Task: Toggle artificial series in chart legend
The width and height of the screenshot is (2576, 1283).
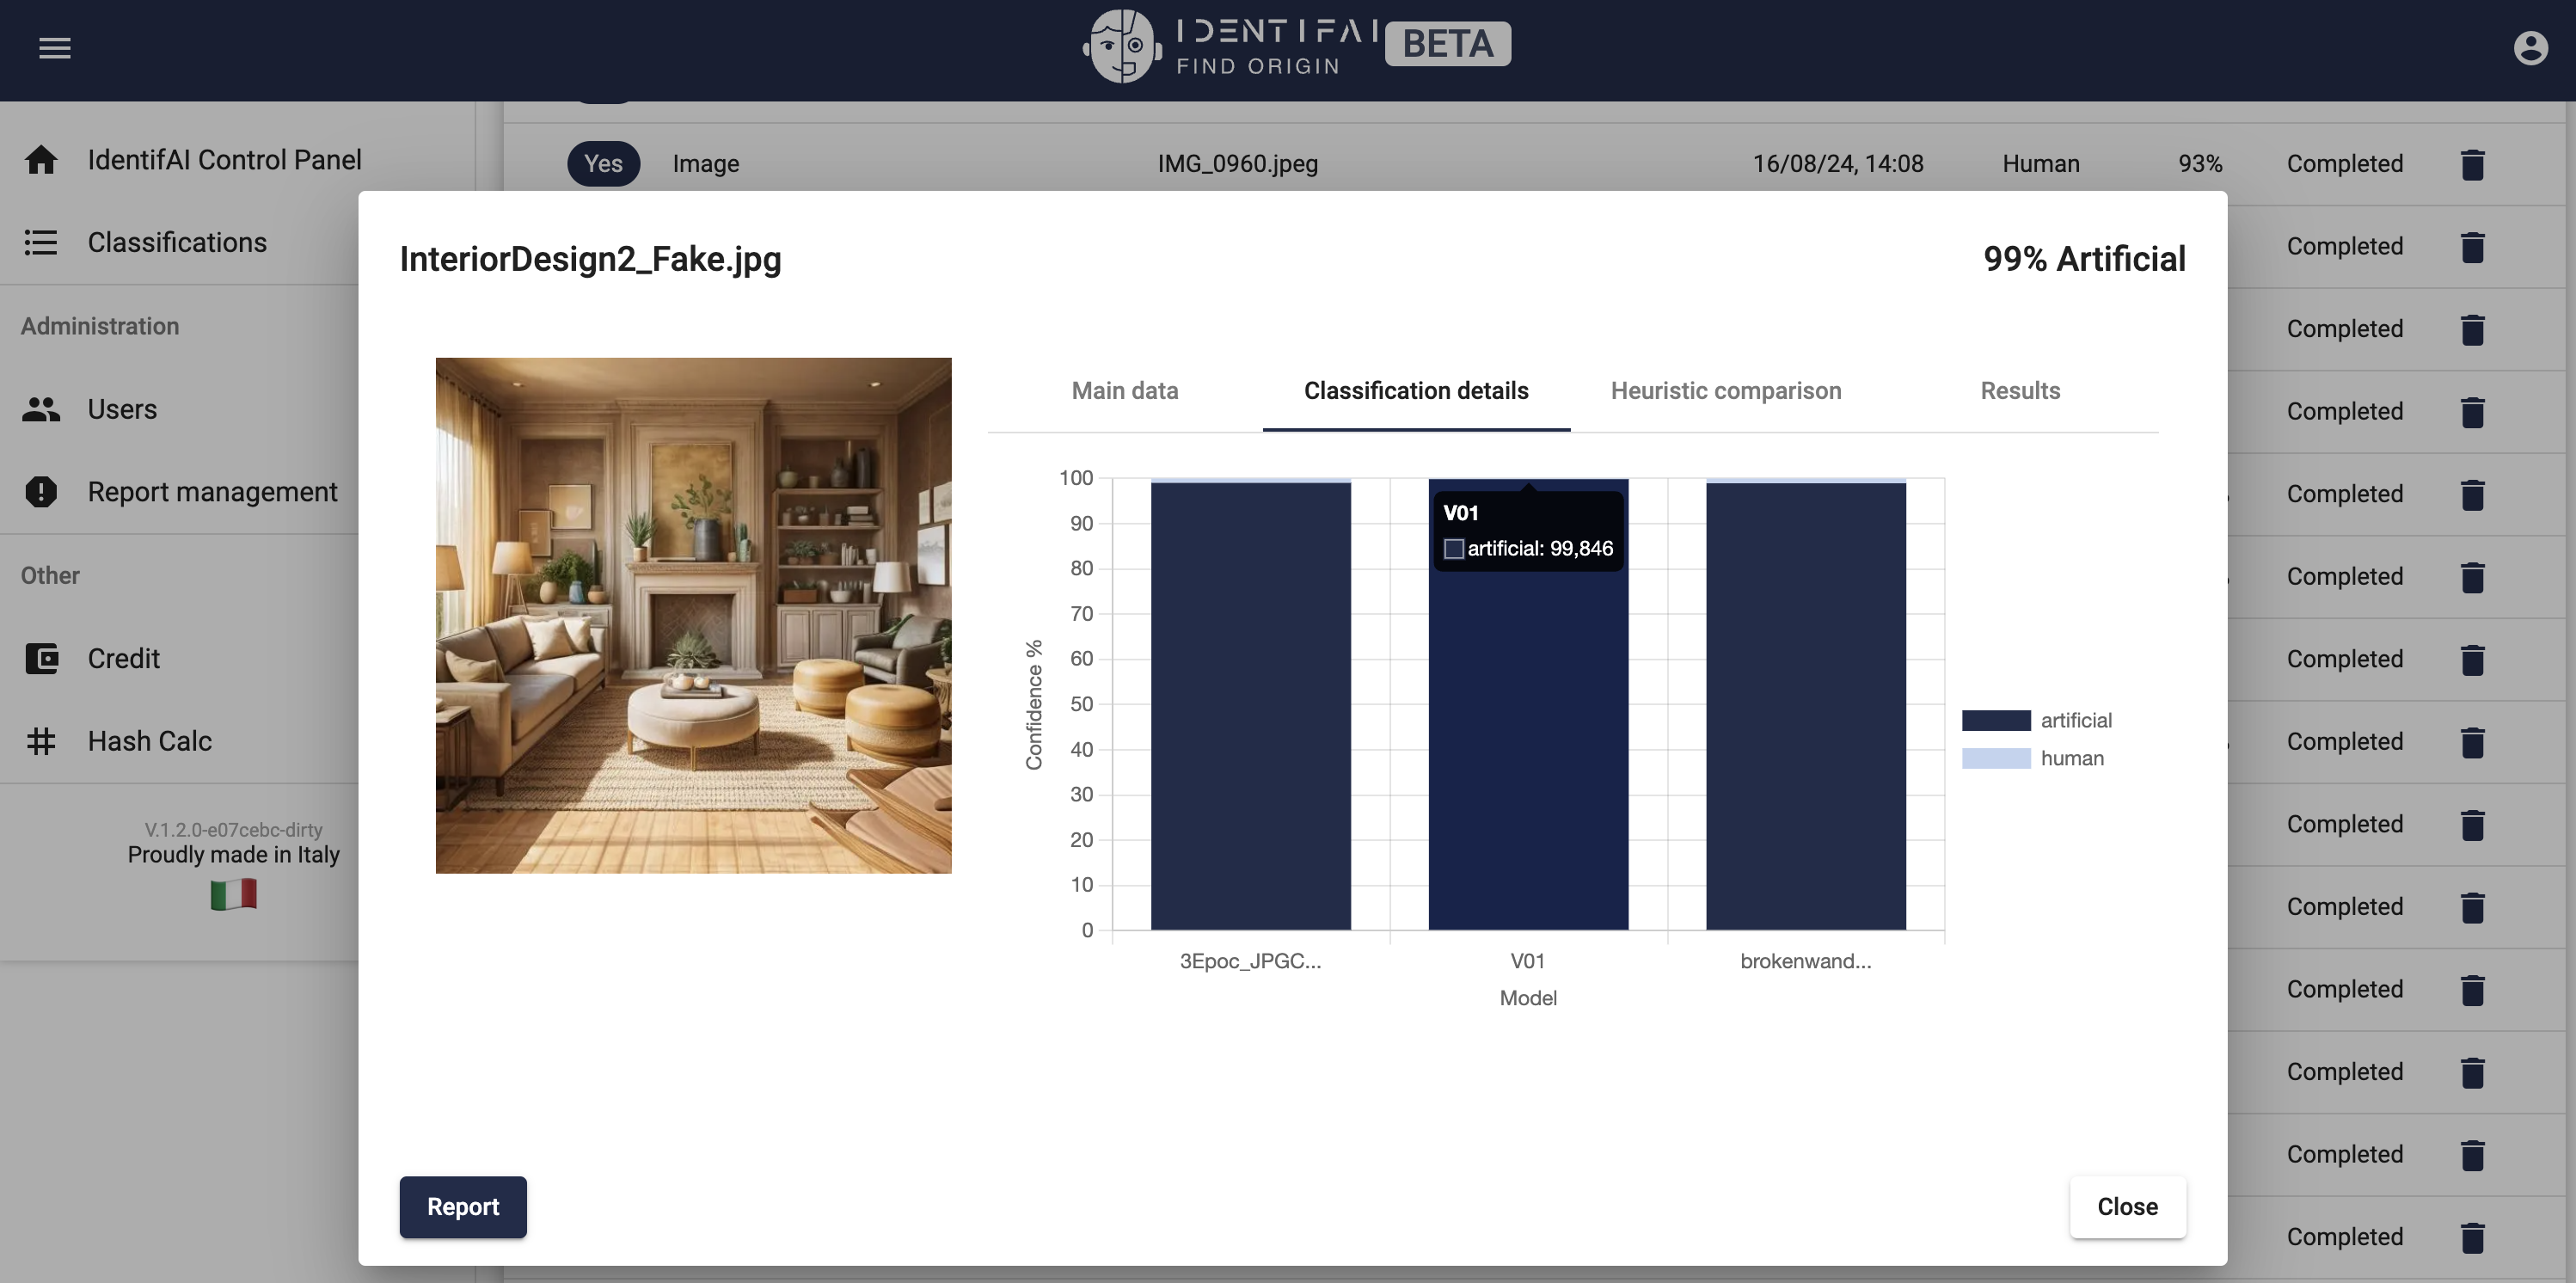Action: pos(2036,720)
